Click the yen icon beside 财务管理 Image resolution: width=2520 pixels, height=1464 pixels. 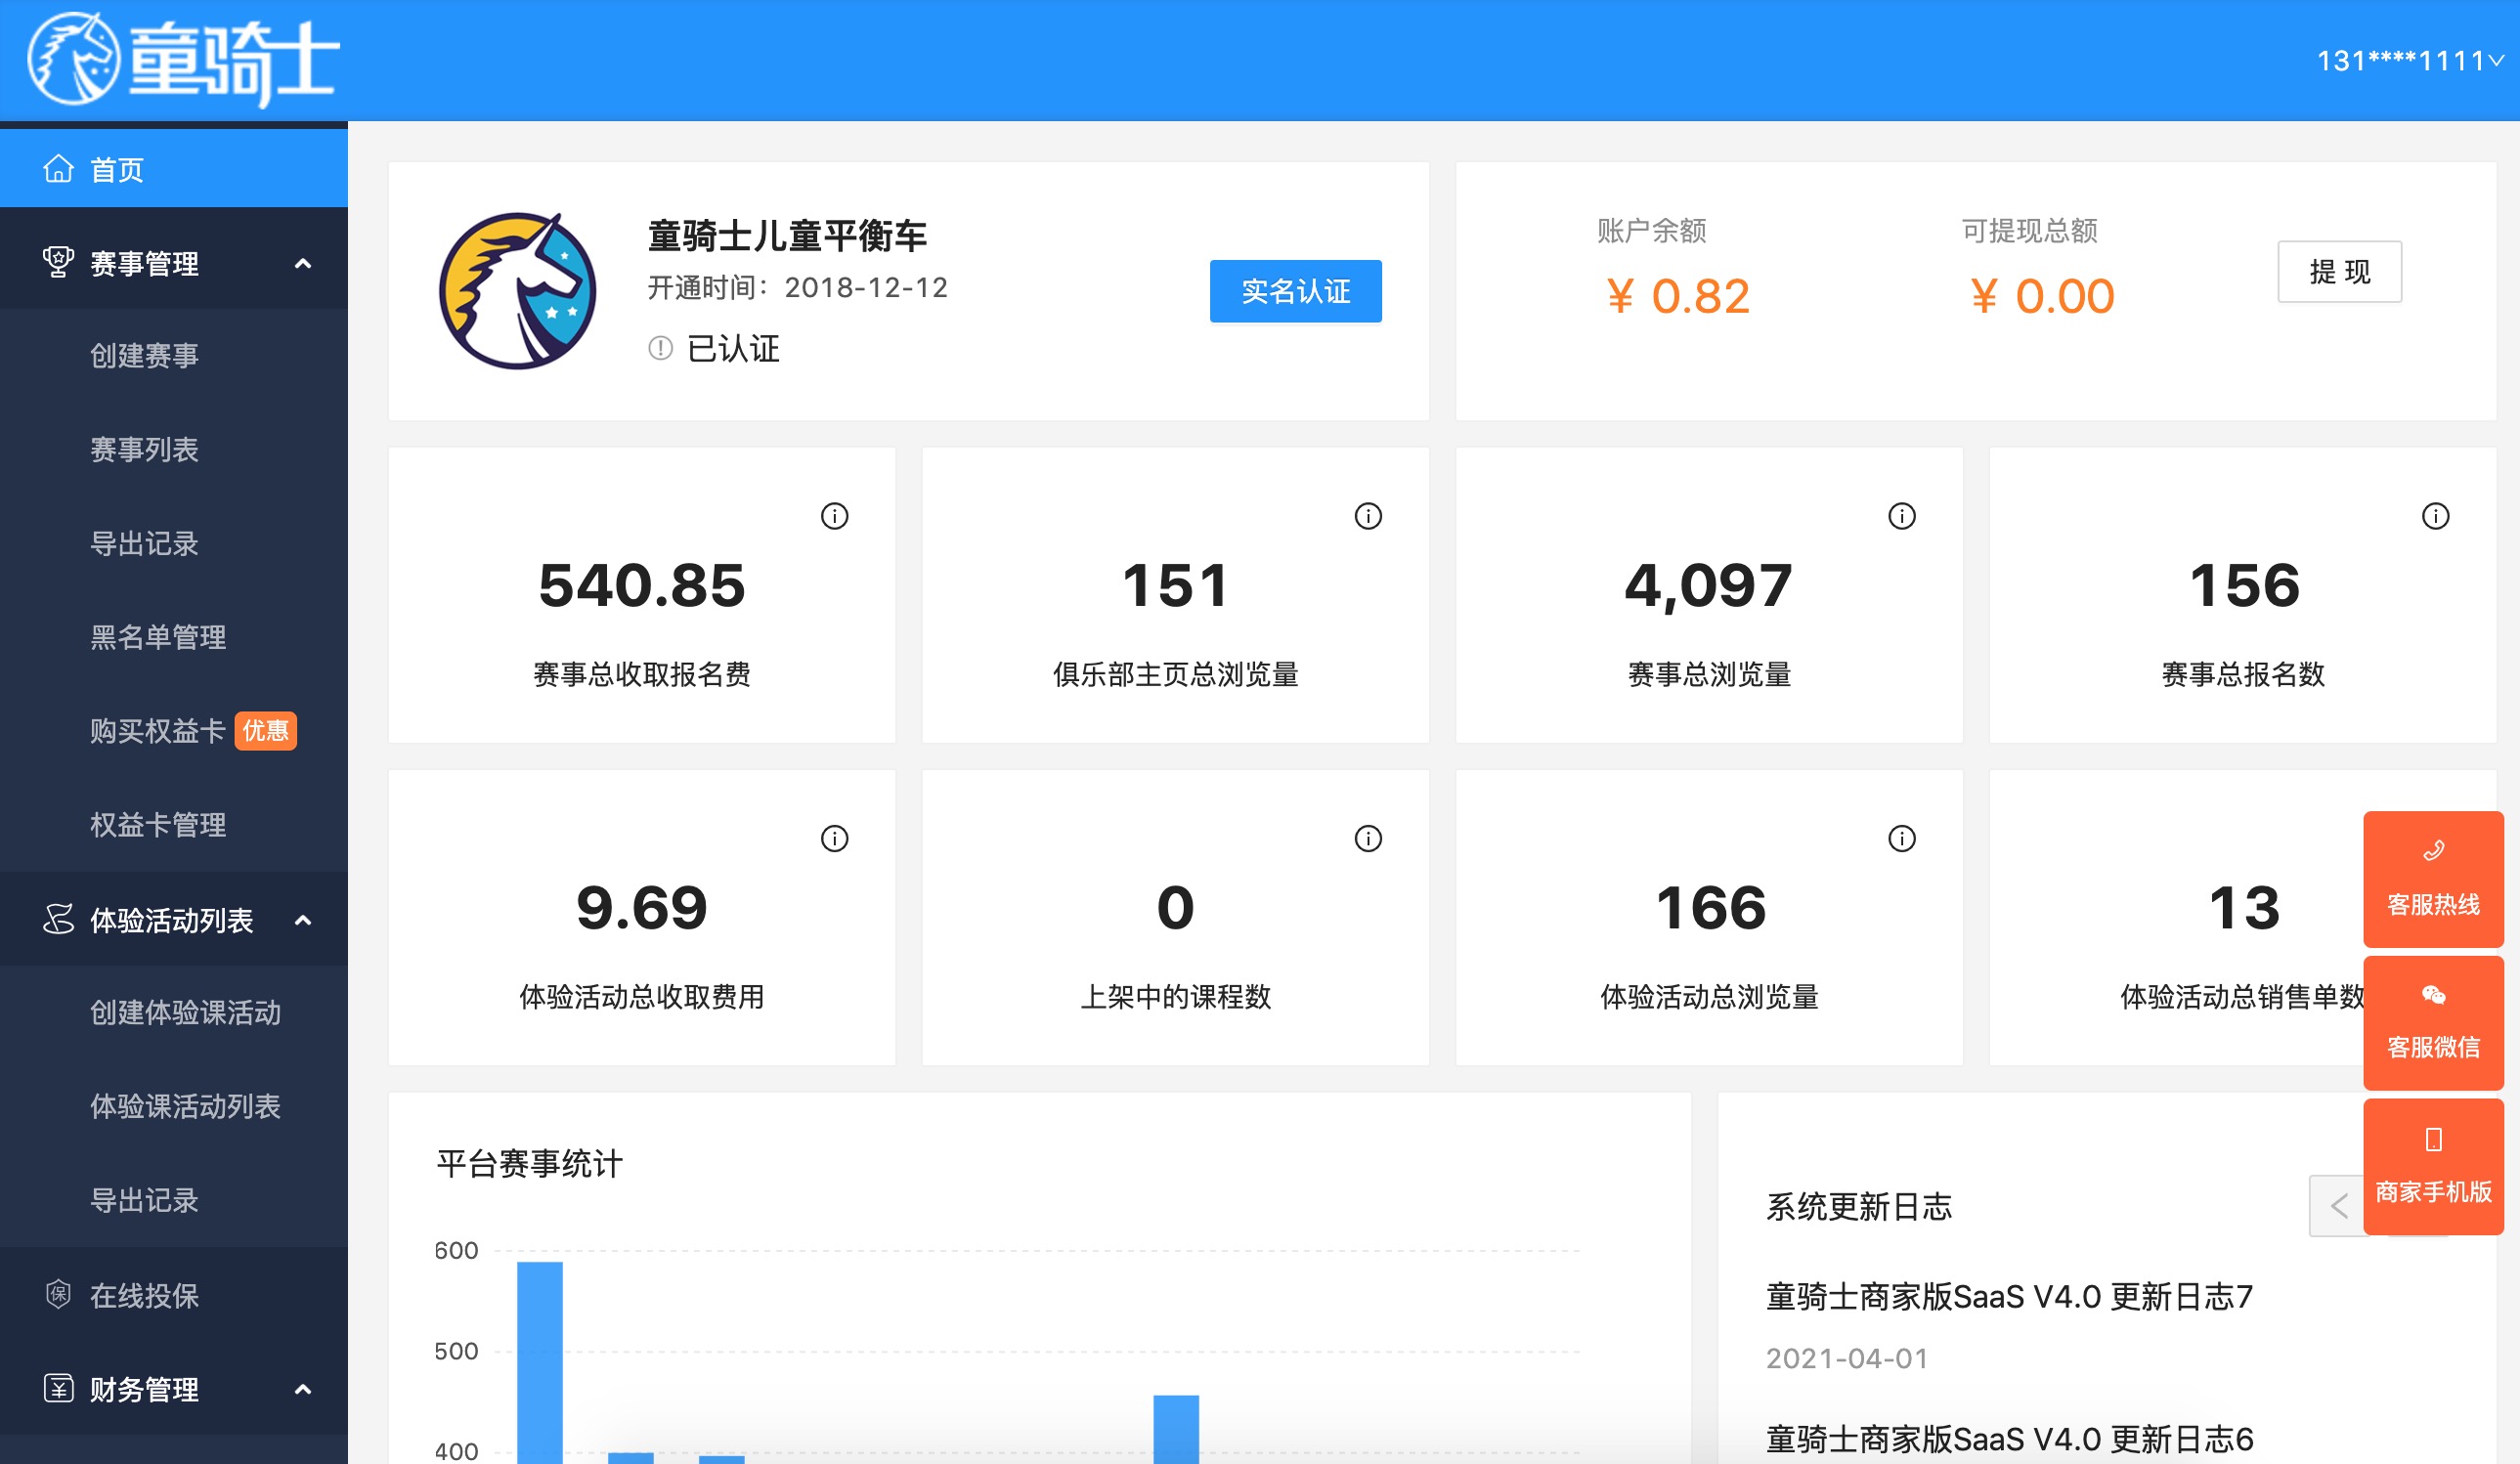58,1388
